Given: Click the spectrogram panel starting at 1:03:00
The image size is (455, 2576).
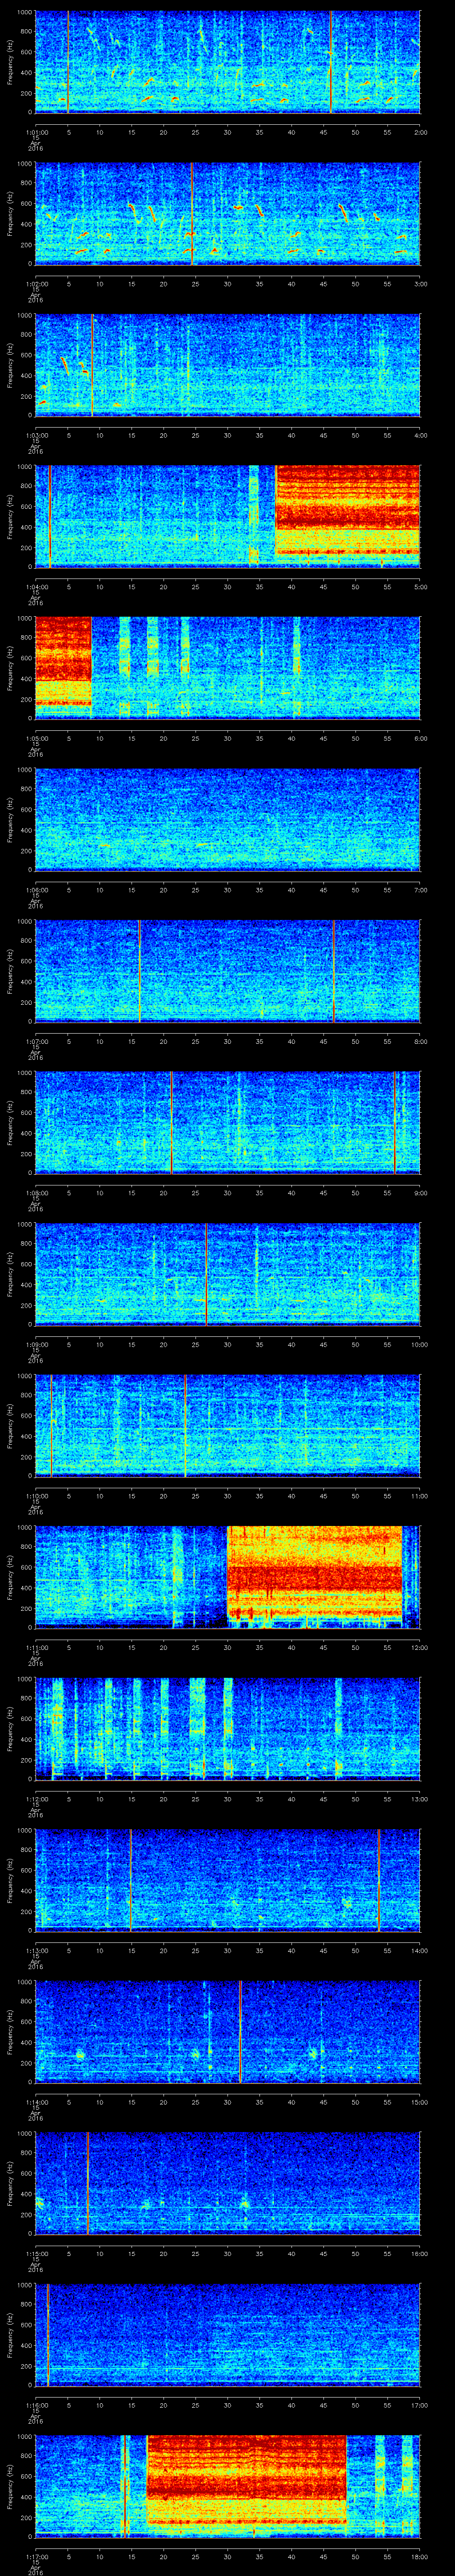Looking at the screenshot, I should pyautogui.click(x=227, y=365).
